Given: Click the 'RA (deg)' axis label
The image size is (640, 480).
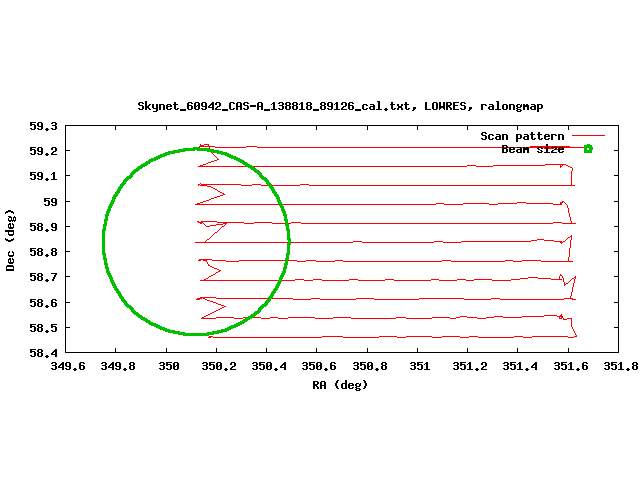Looking at the screenshot, I should pos(340,385).
